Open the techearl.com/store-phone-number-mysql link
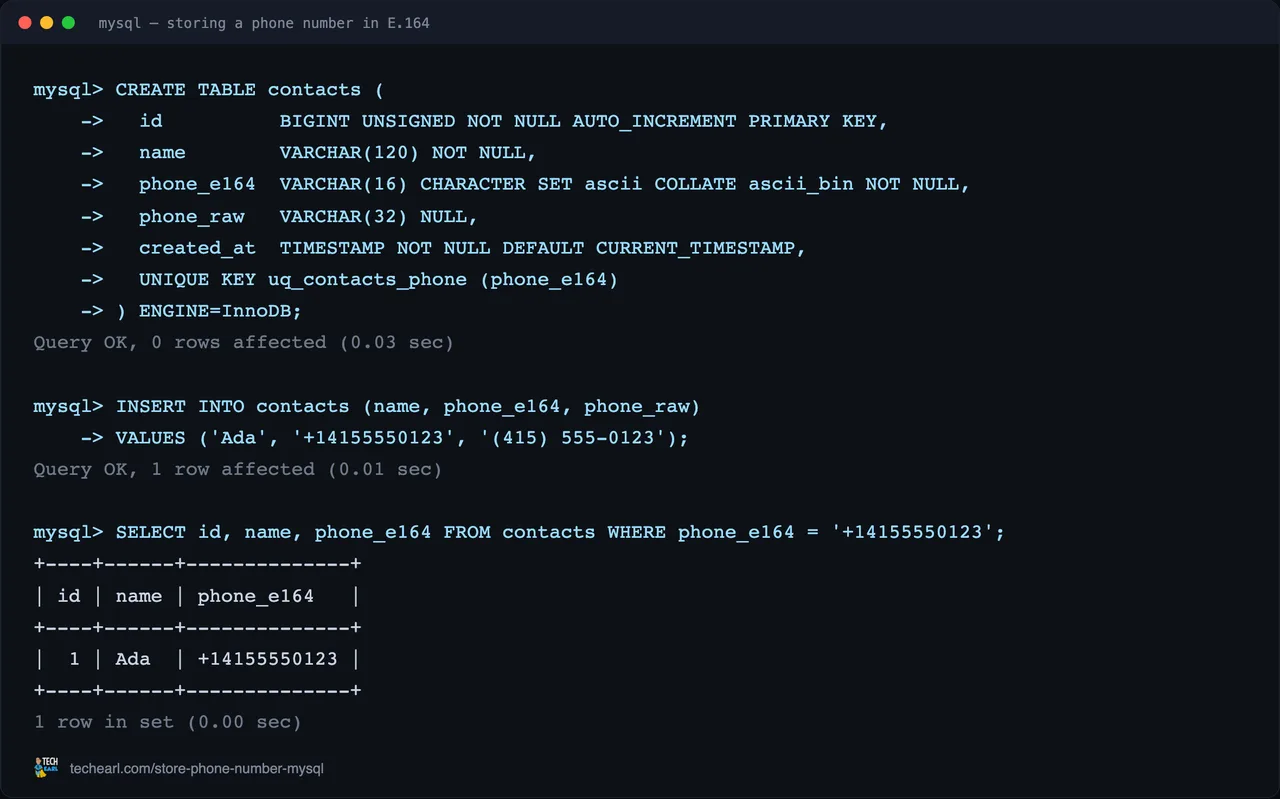The image size is (1280, 799). pos(197,769)
